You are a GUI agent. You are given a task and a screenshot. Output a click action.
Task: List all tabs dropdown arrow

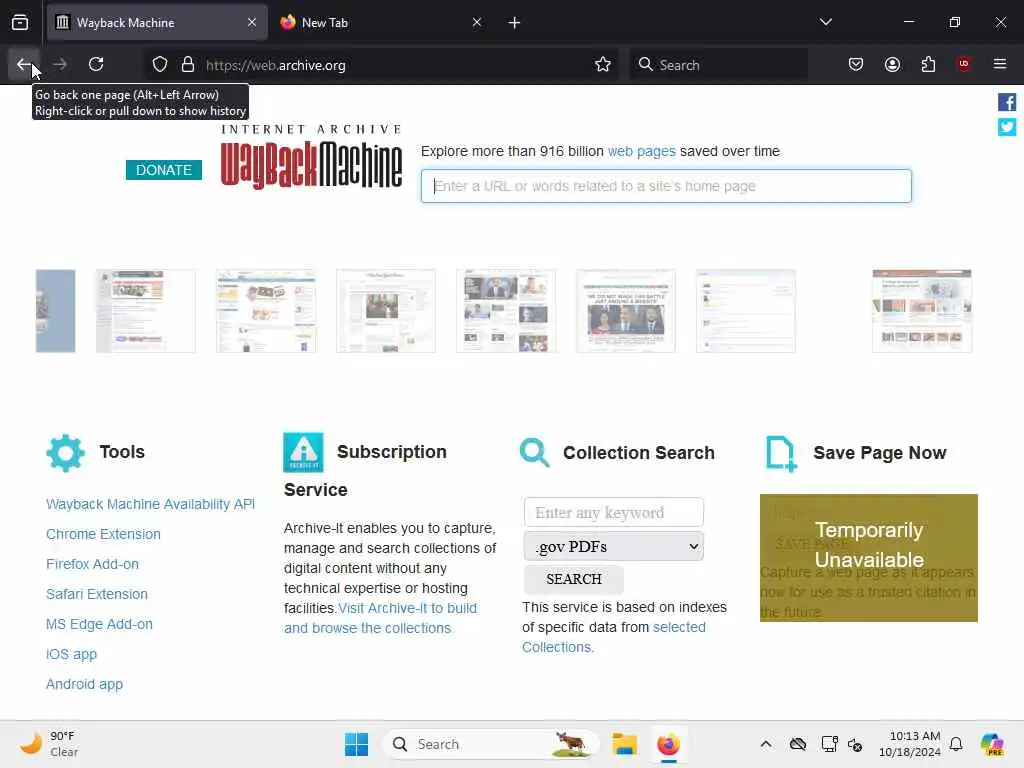(x=825, y=22)
